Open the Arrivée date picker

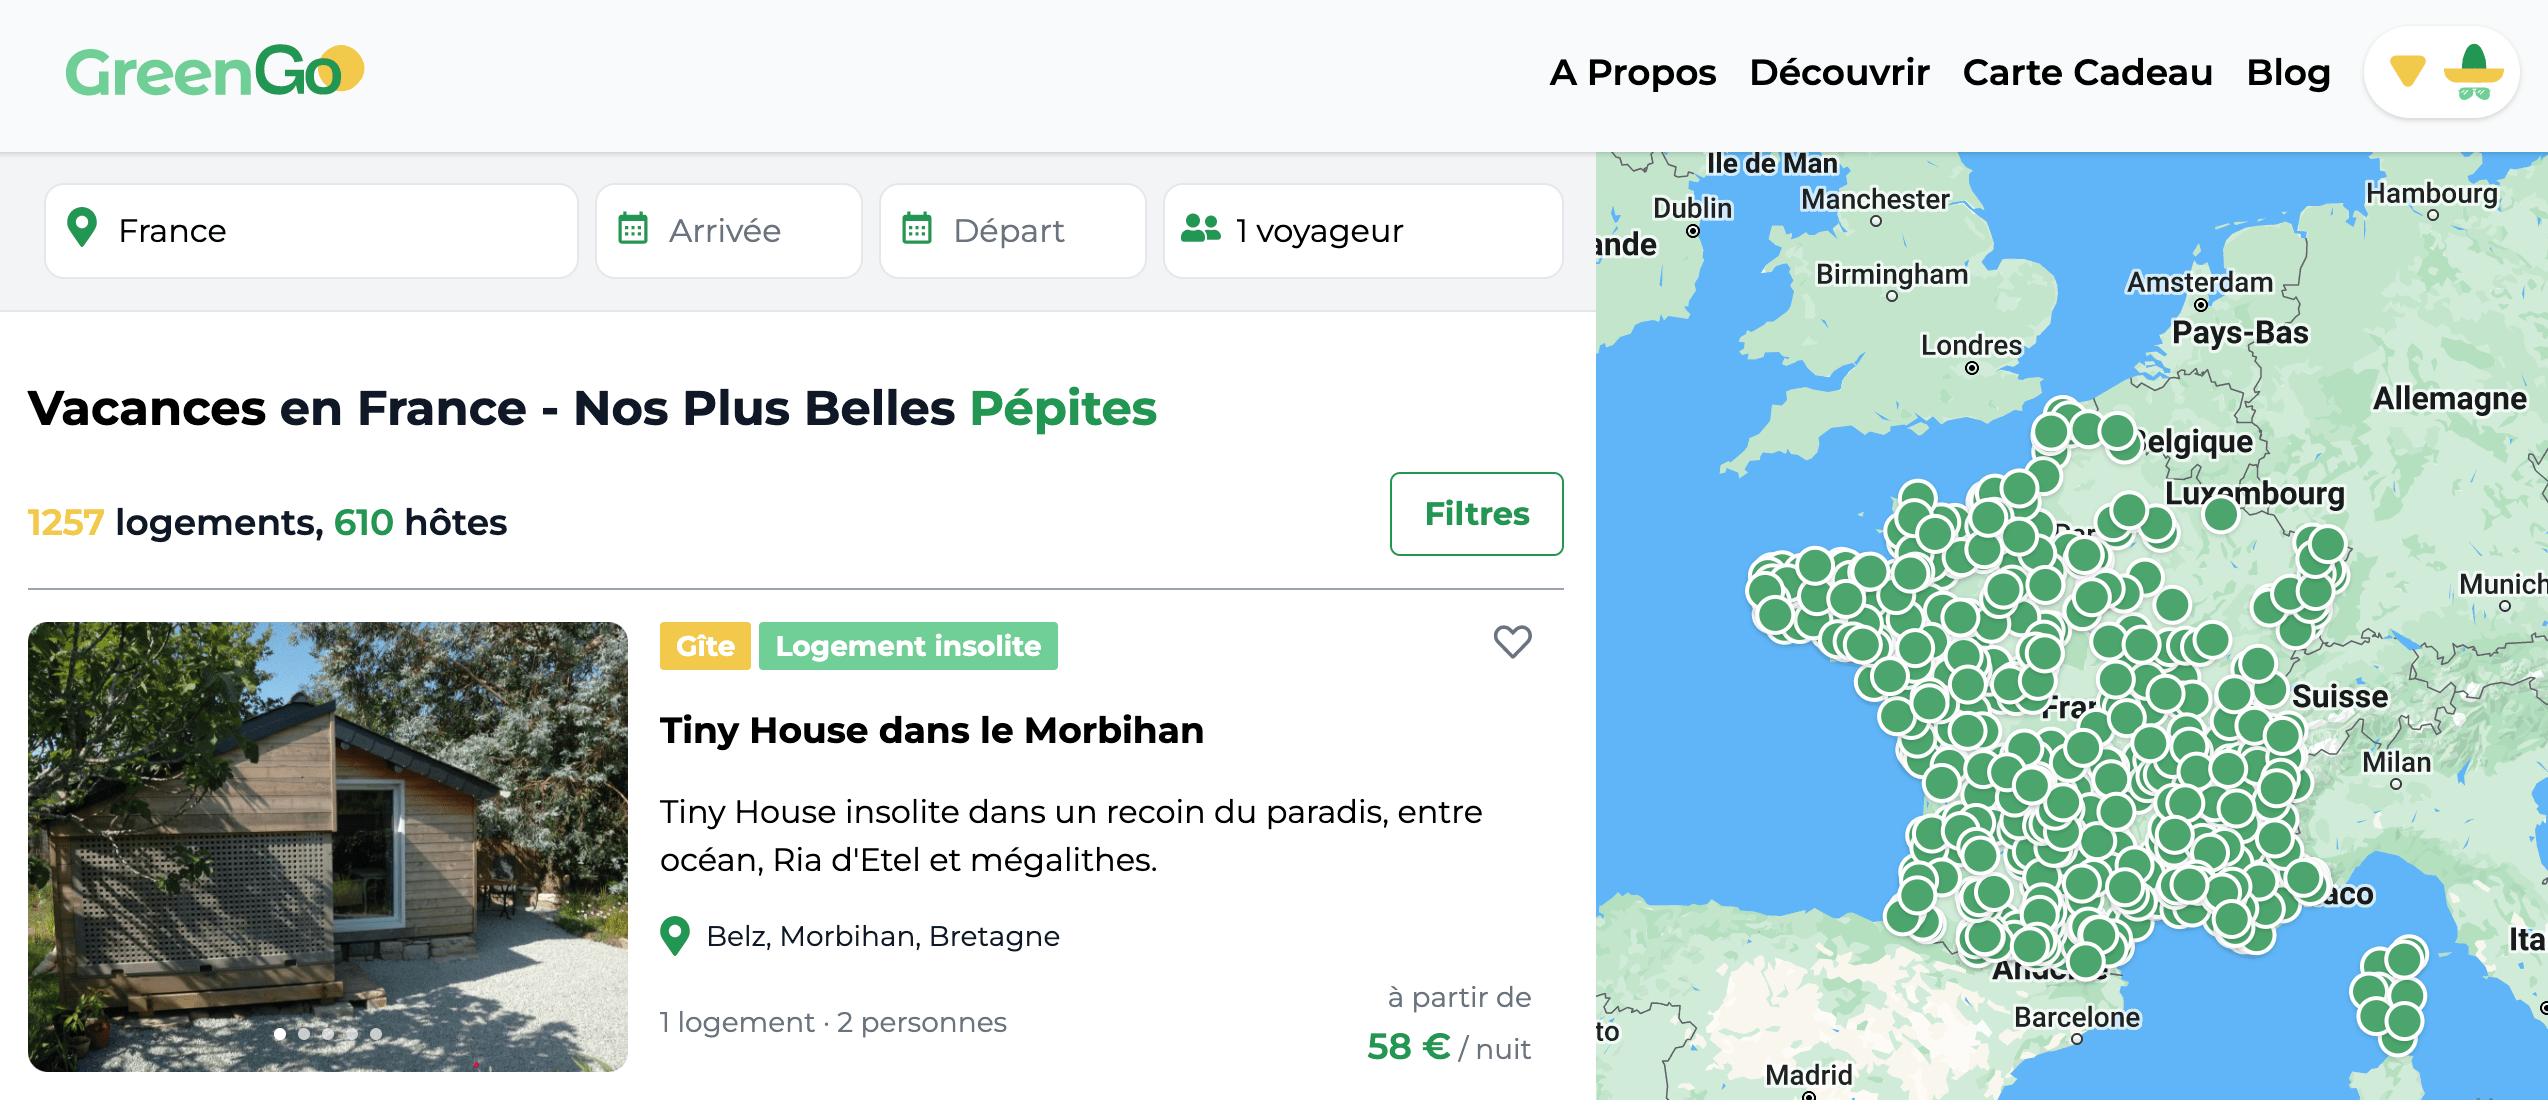[x=729, y=231]
